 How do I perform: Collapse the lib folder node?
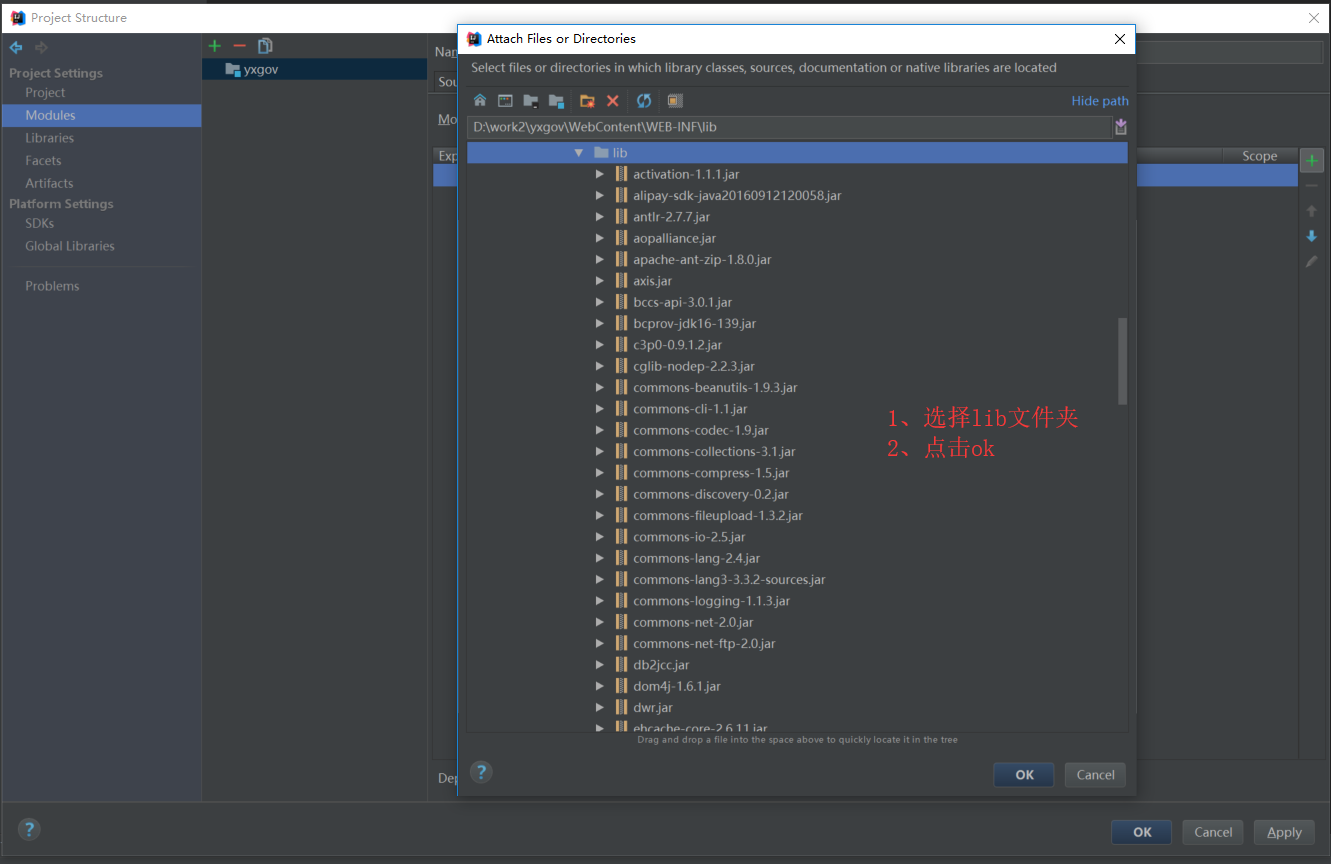point(578,153)
